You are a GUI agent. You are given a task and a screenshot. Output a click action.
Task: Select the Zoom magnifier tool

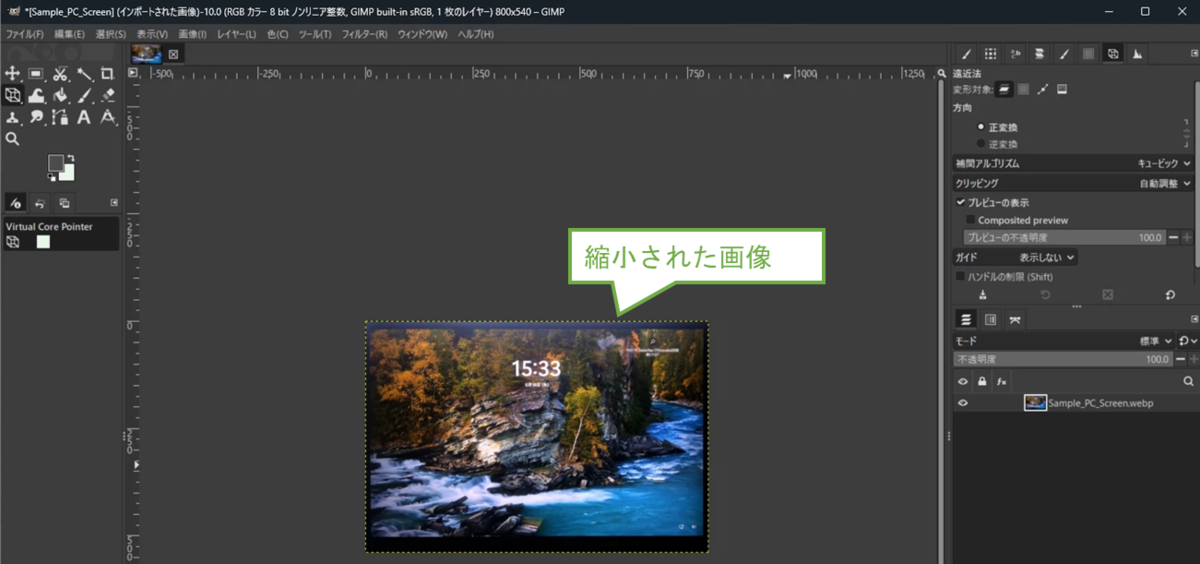(12, 139)
